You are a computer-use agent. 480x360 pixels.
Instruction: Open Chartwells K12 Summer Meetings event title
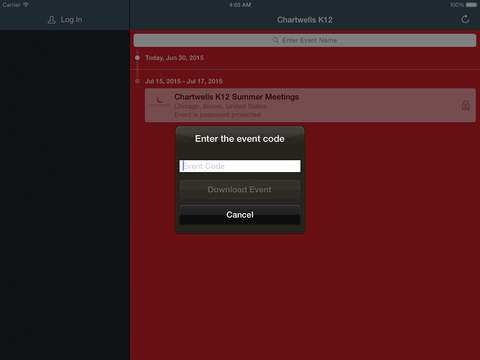click(236, 97)
